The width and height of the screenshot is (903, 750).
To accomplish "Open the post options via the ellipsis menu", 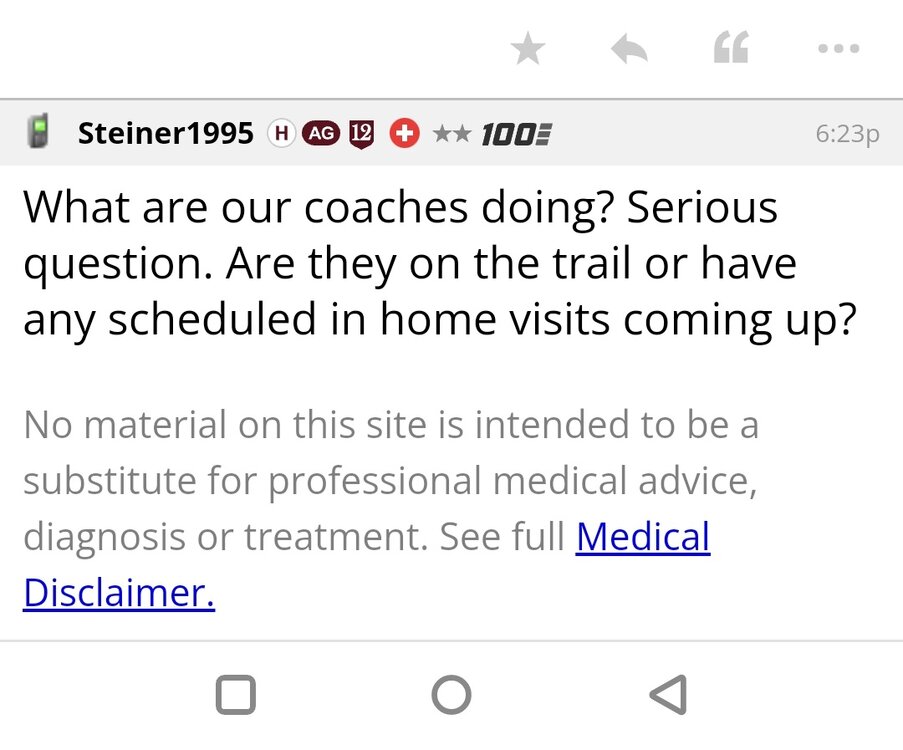I will [x=838, y=47].
